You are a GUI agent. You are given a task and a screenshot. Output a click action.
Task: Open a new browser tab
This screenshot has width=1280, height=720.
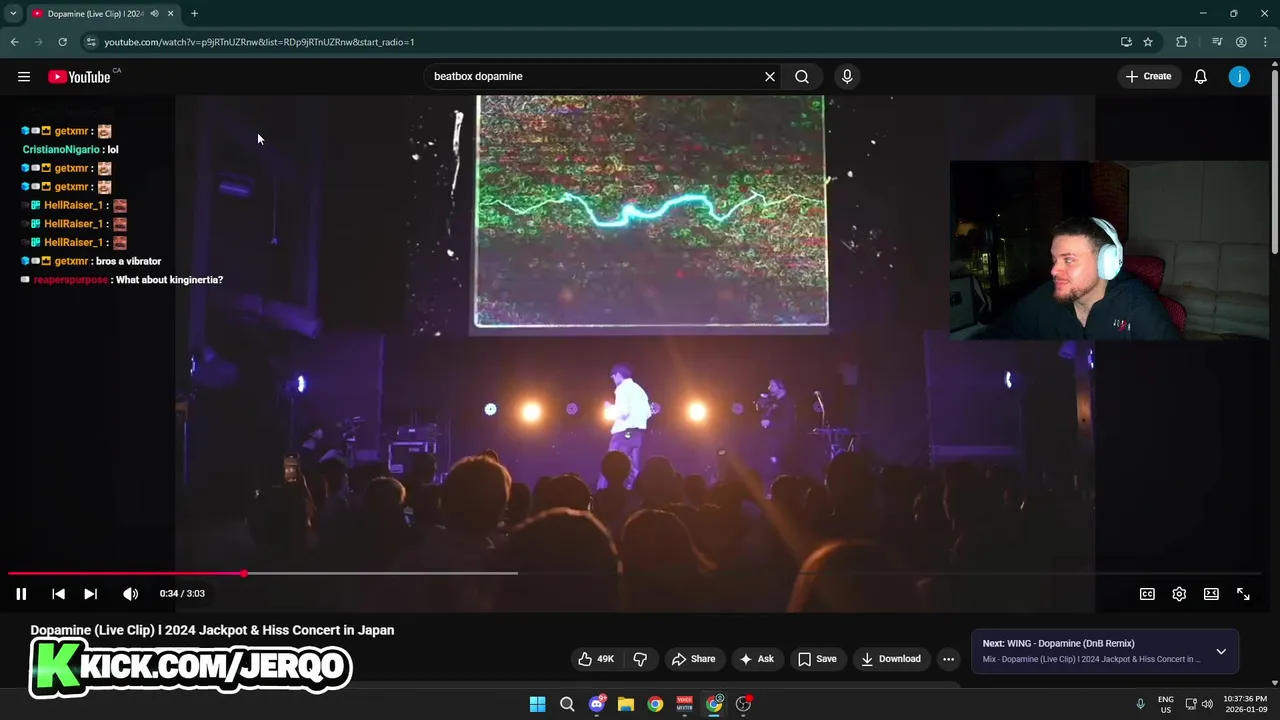[x=194, y=14]
